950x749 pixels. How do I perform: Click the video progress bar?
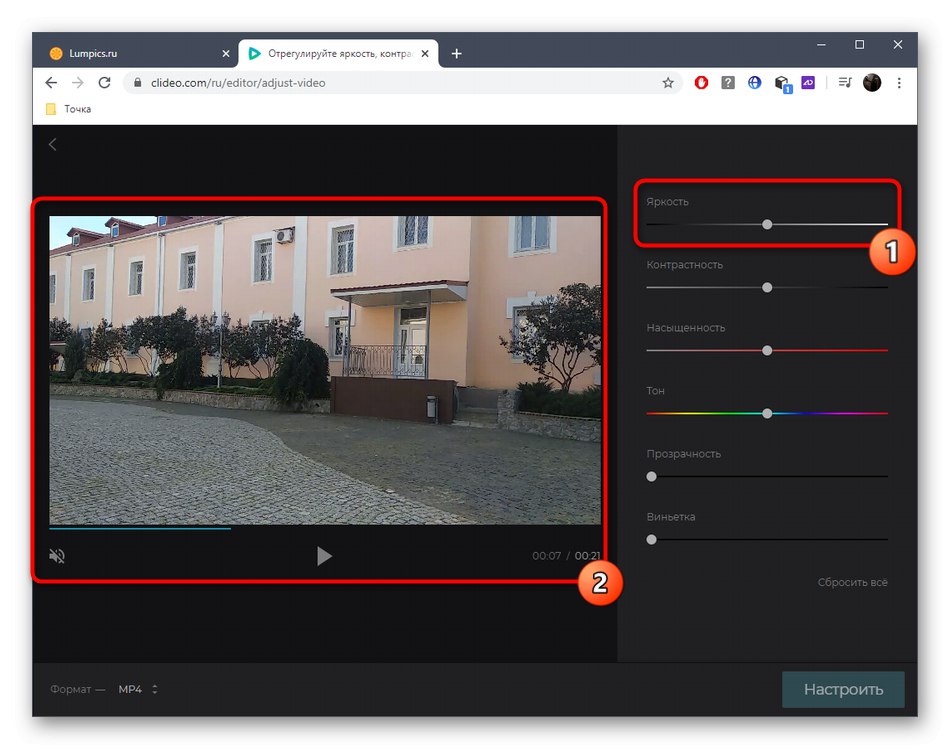pos(325,528)
